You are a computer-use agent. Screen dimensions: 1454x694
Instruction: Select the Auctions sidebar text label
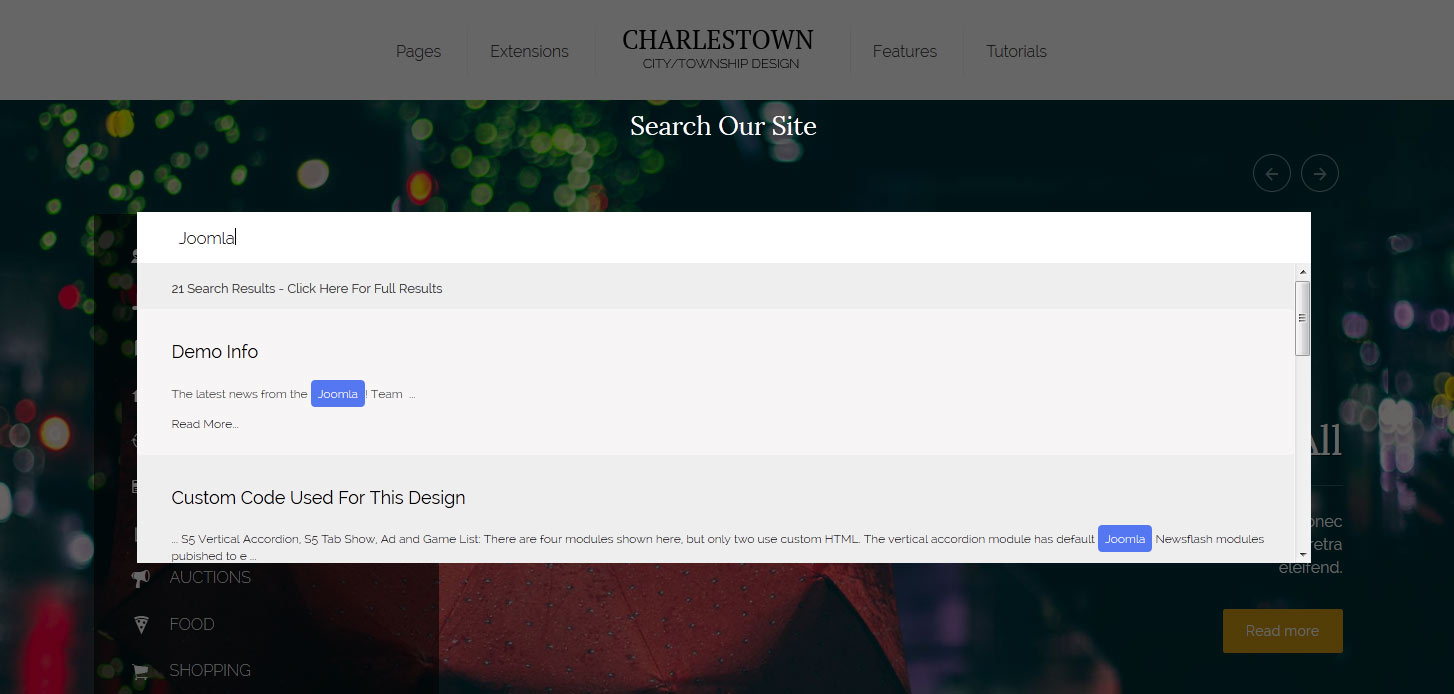(x=210, y=578)
